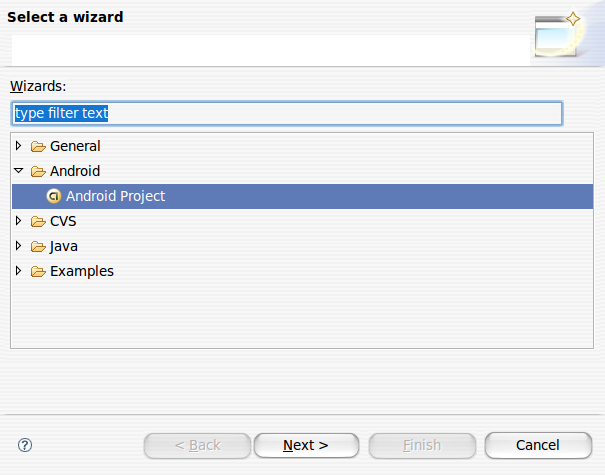The width and height of the screenshot is (605, 475).
Task: Collapse the Android category arrow
Action: (x=19, y=170)
